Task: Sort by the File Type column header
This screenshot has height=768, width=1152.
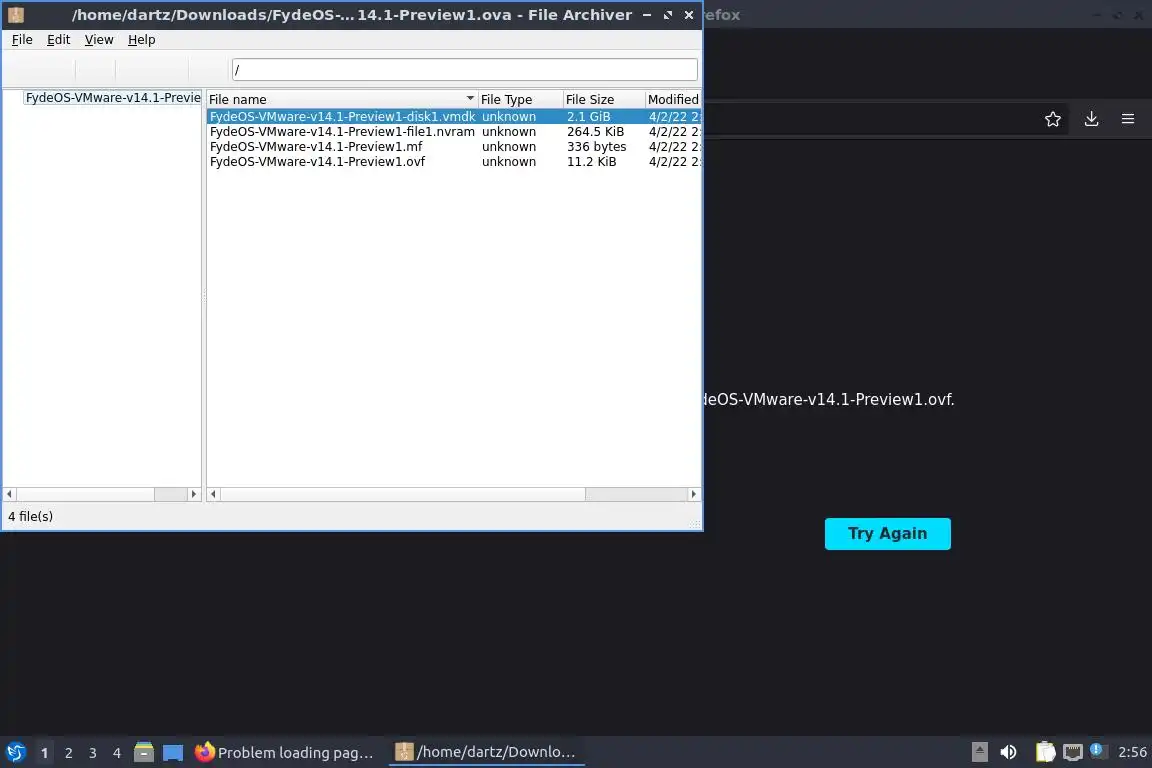Action: point(519,99)
